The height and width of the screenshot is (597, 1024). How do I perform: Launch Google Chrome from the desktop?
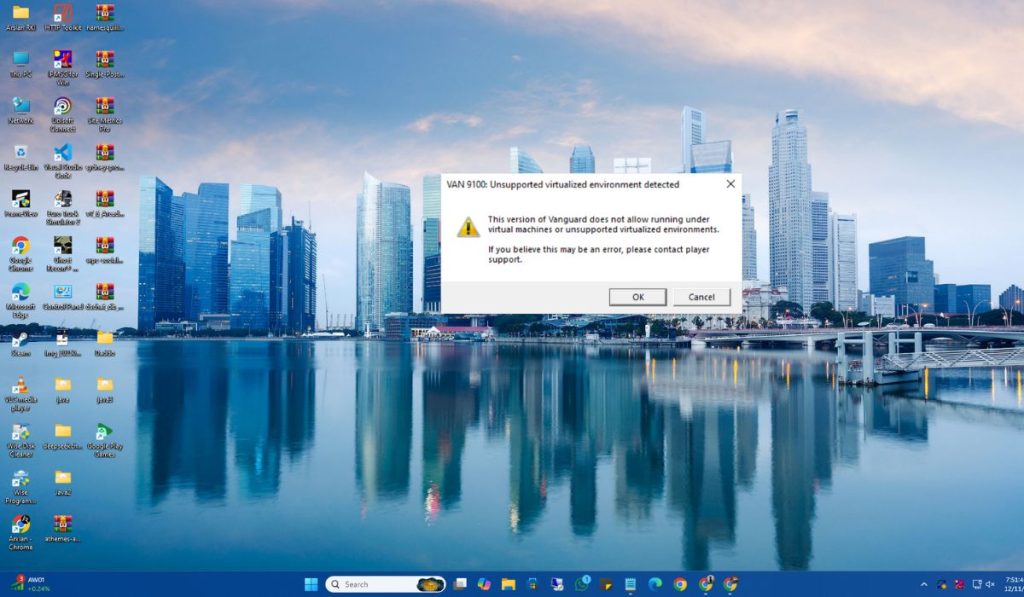tap(21, 245)
